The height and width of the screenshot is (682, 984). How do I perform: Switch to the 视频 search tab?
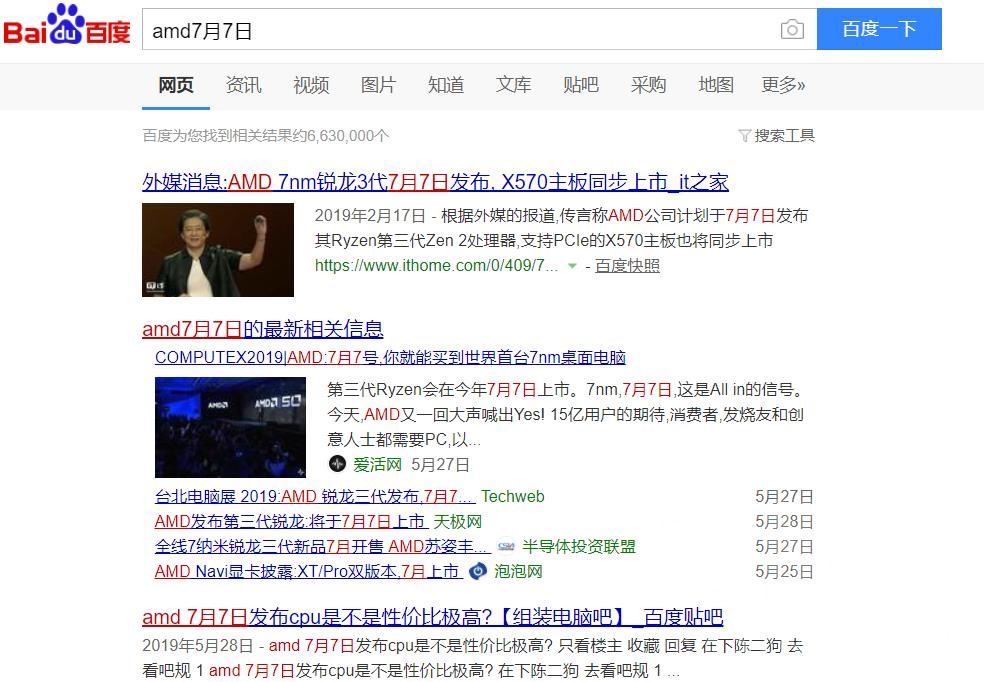[x=311, y=86]
